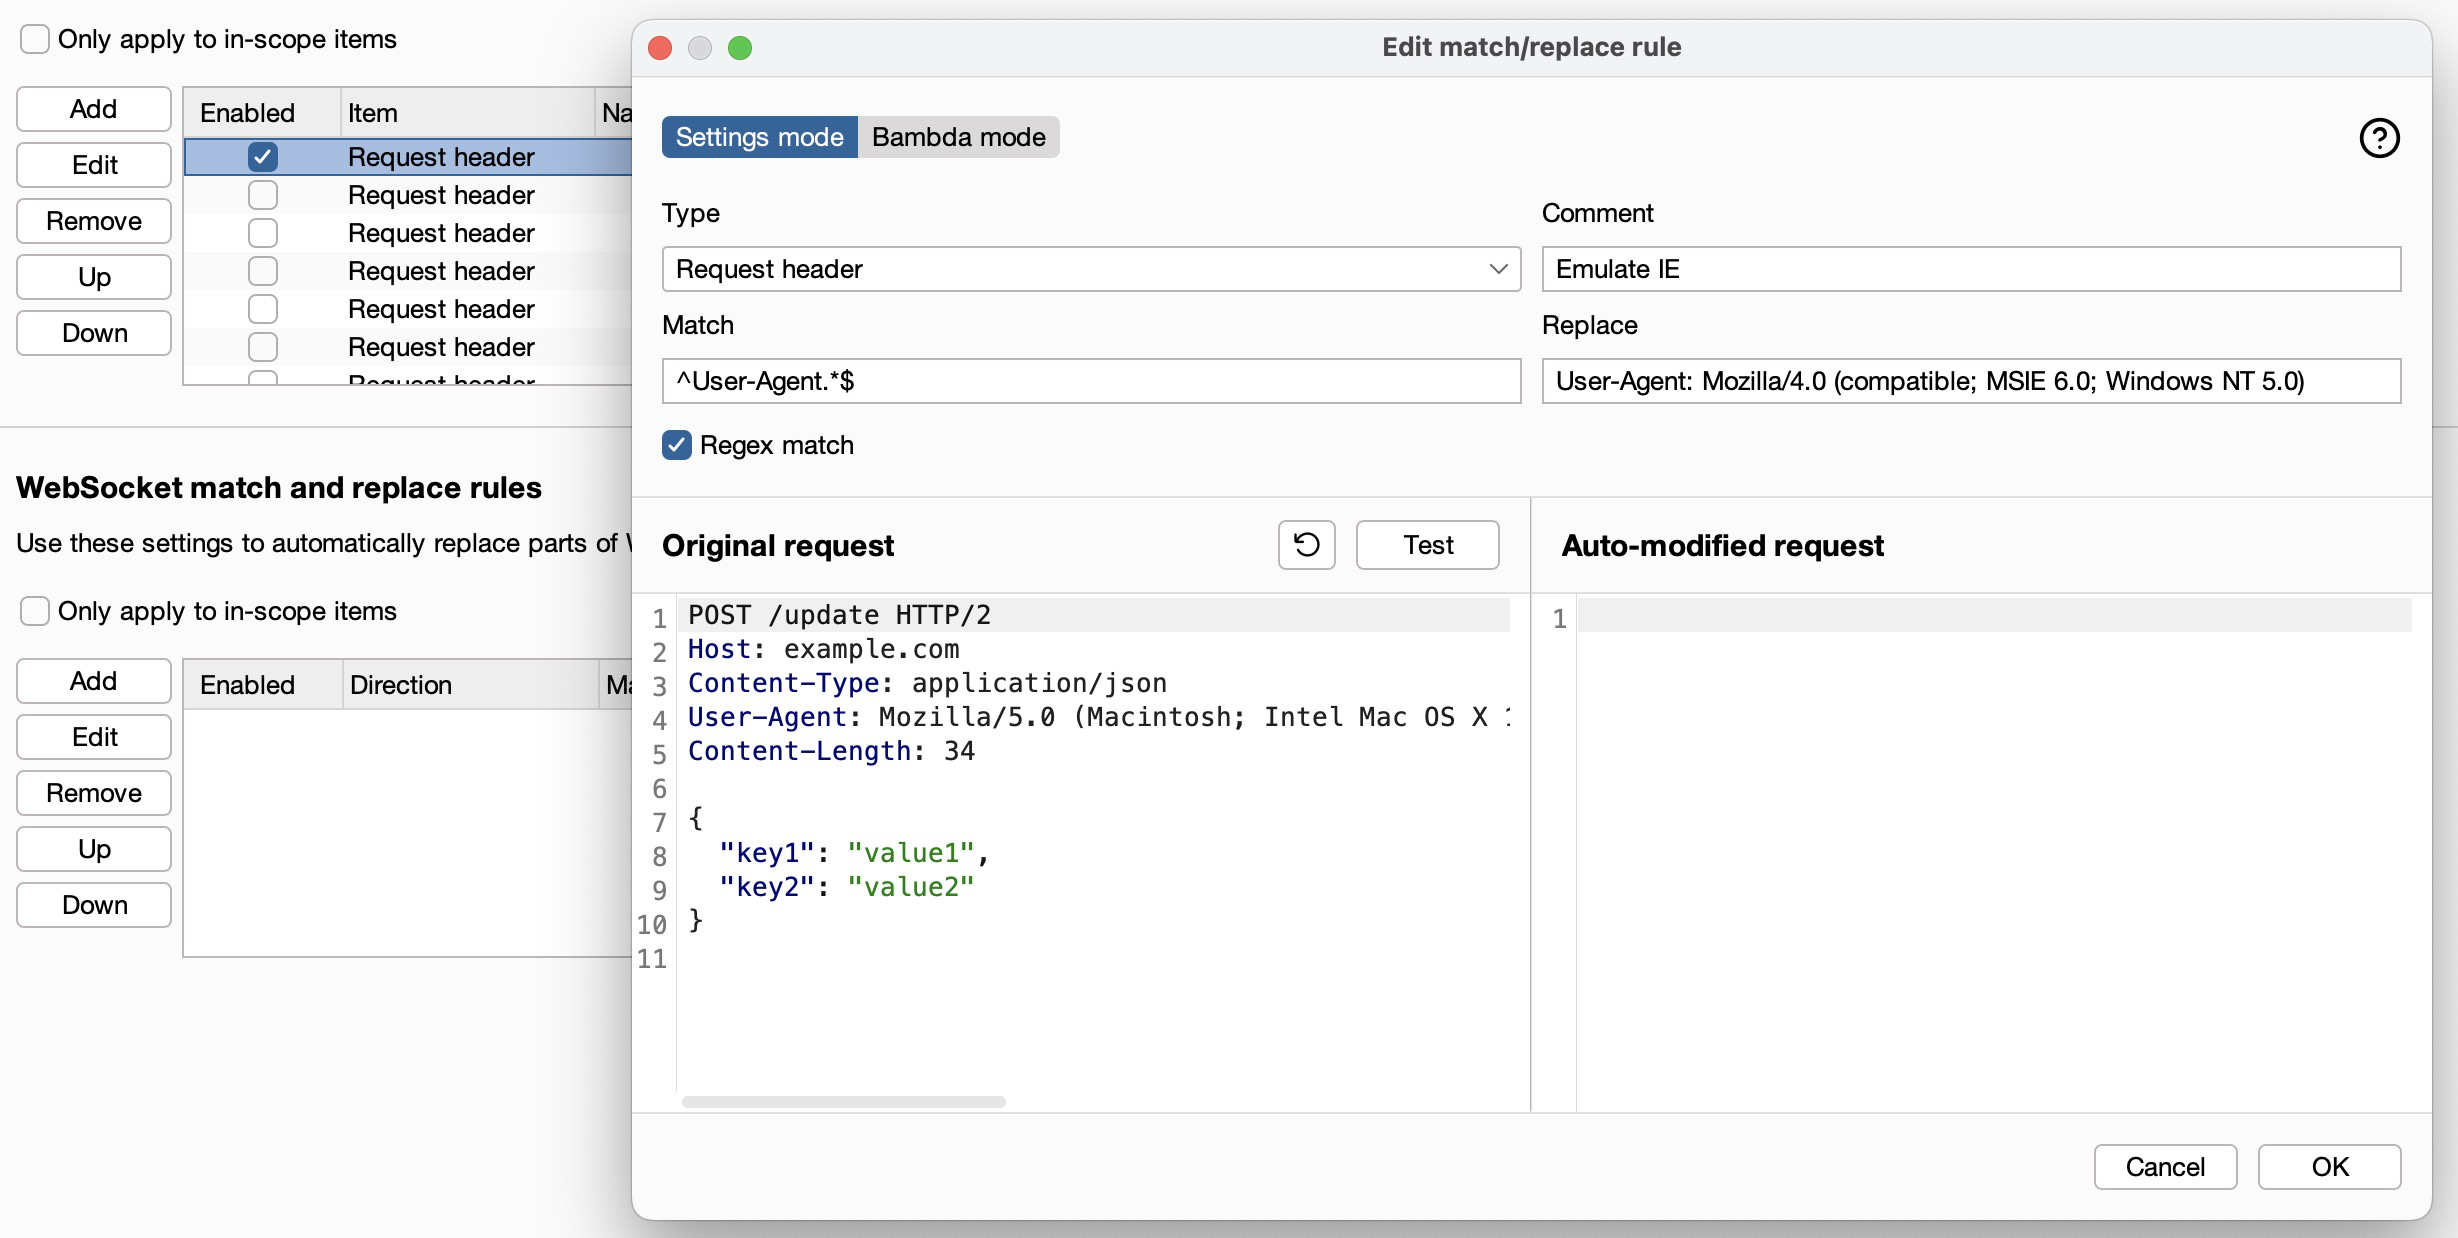Click the reset original request icon

coord(1306,545)
